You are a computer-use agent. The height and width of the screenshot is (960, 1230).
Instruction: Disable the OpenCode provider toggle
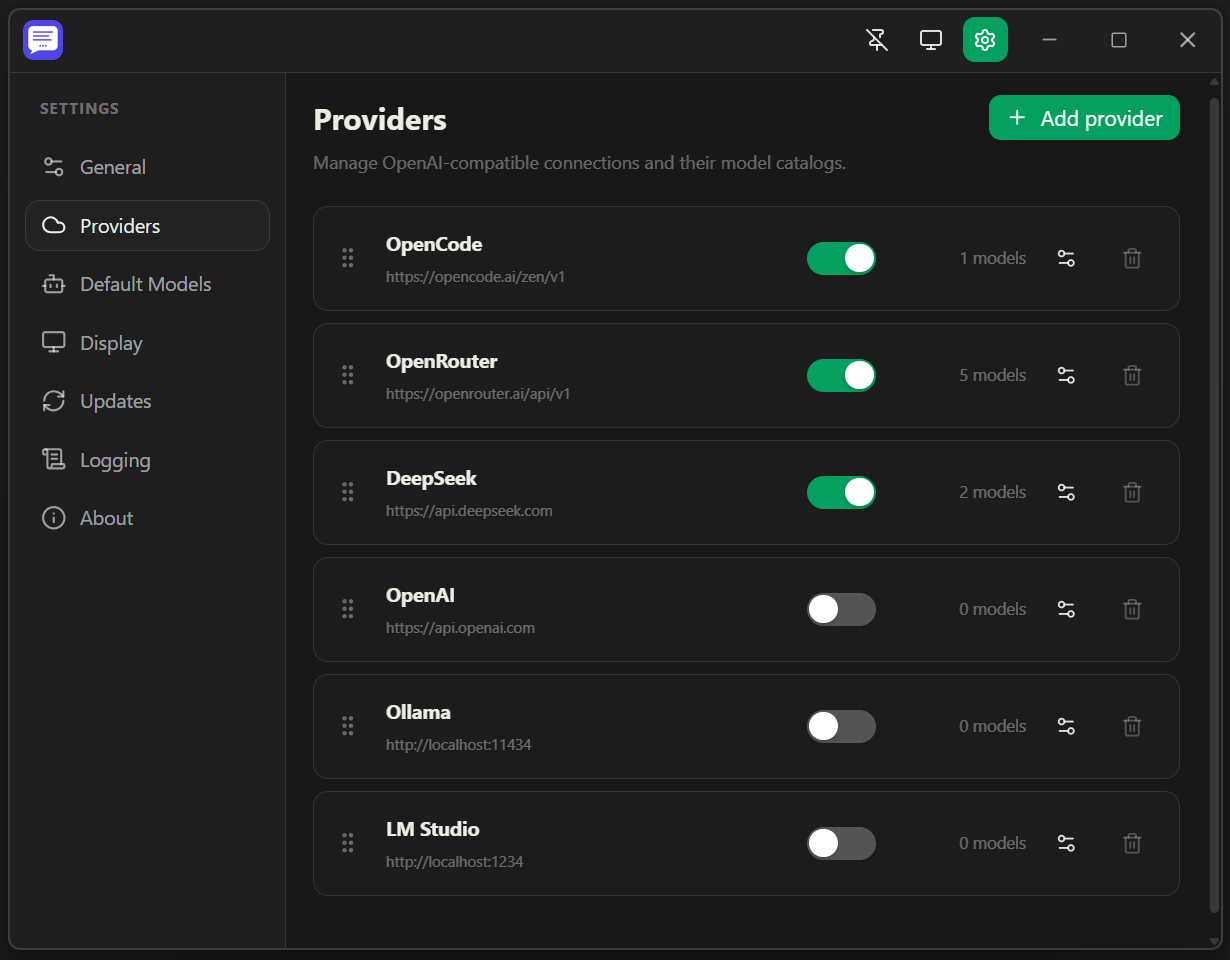(x=841, y=258)
